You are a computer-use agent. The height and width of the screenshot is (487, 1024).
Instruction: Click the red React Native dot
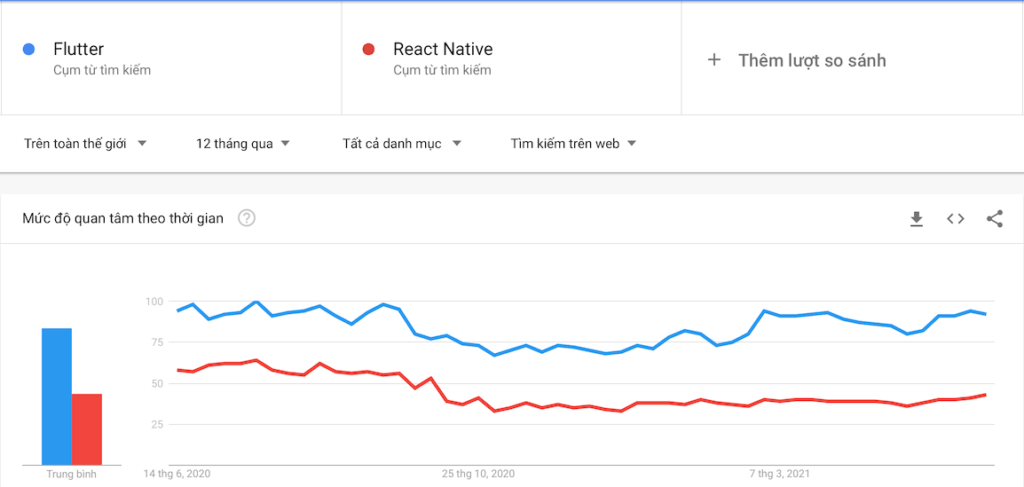pos(369,49)
